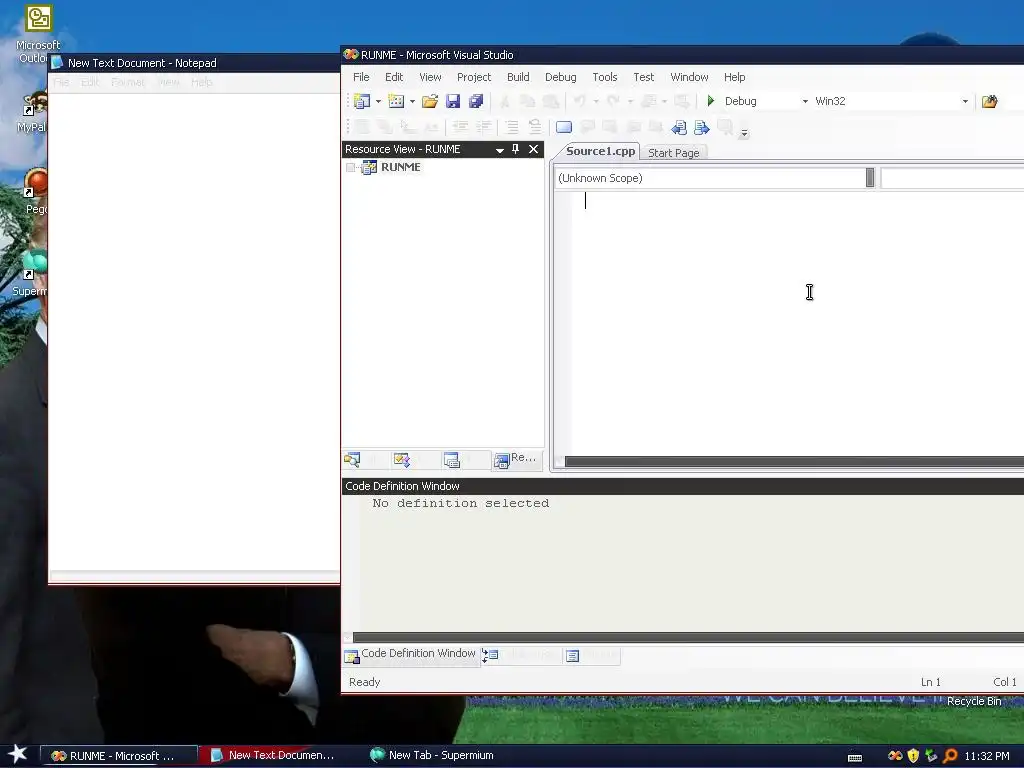Image resolution: width=1024 pixels, height=768 pixels.
Task: Switch to the Solution Explorer tab icon
Action: point(352,460)
